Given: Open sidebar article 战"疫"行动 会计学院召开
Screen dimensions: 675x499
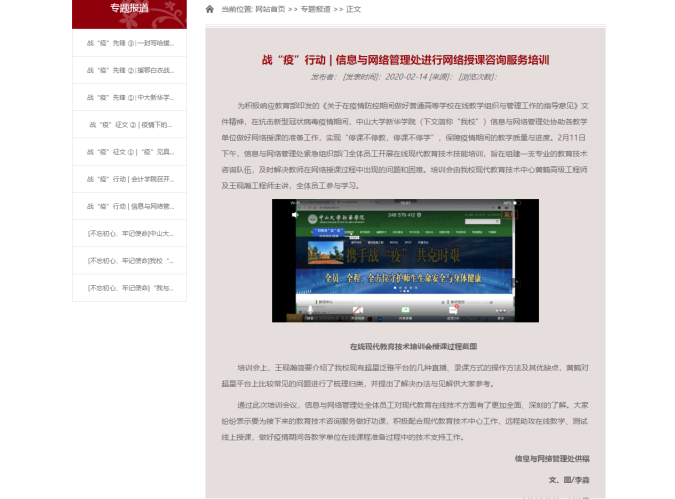Looking at the screenshot, I should pos(129,179).
